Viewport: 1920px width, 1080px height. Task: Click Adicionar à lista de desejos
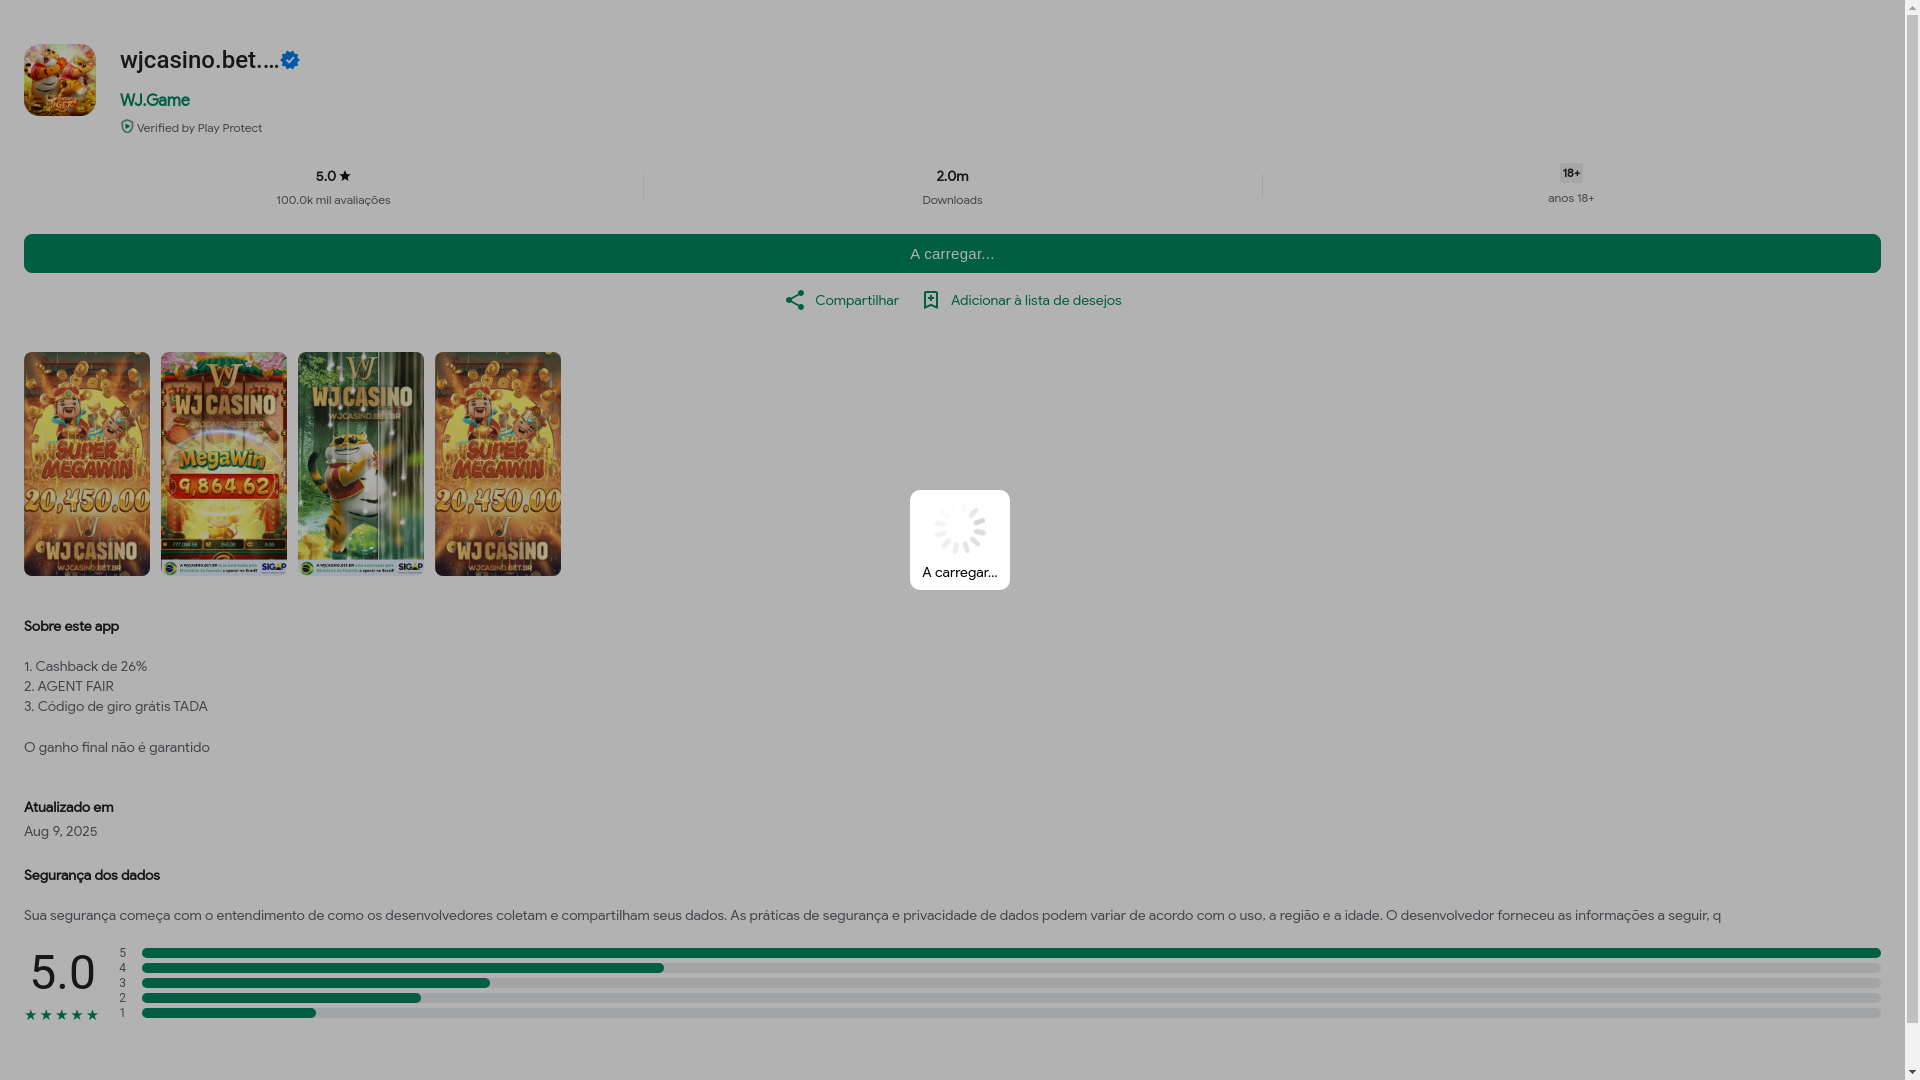coord(1021,300)
